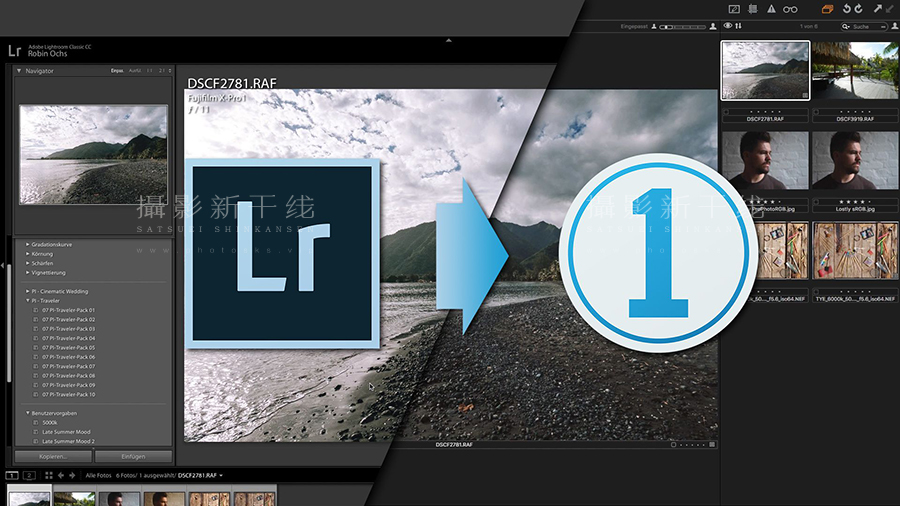Click the Einfügen button
Image resolution: width=900 pixels, height=506 pixels.
pos(133,457)
